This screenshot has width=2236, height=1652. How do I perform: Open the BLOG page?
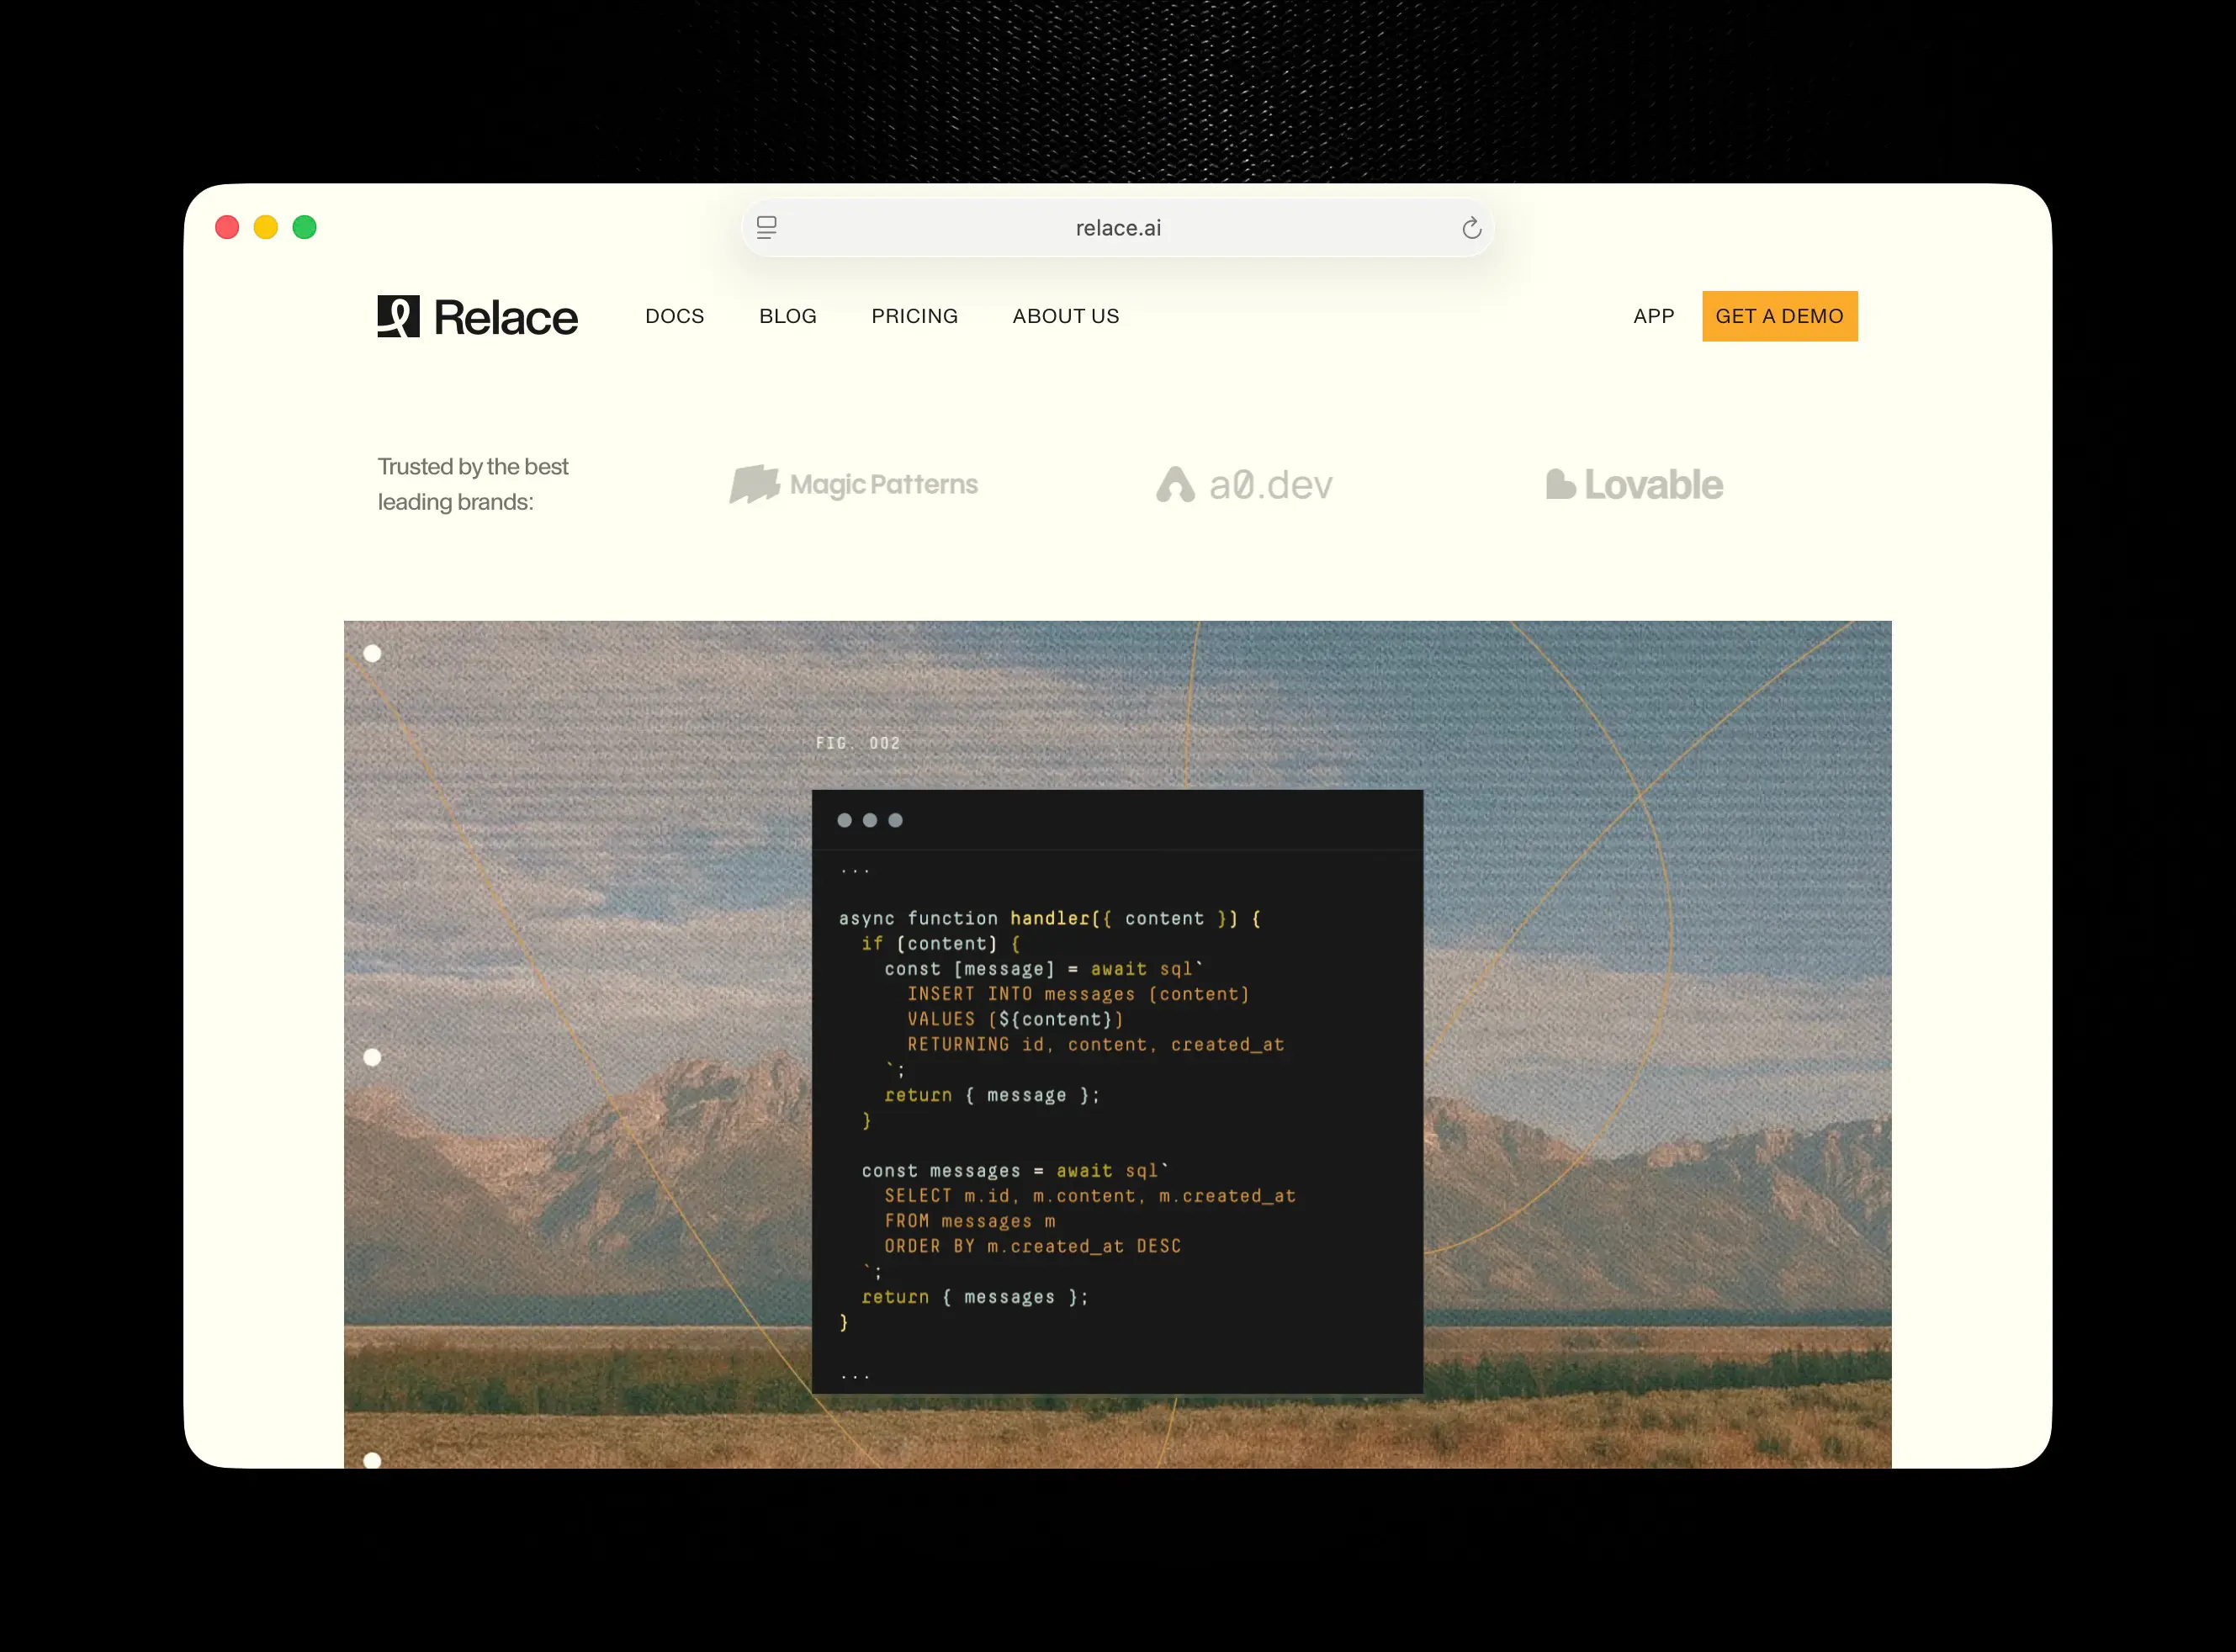coord(787,316)
